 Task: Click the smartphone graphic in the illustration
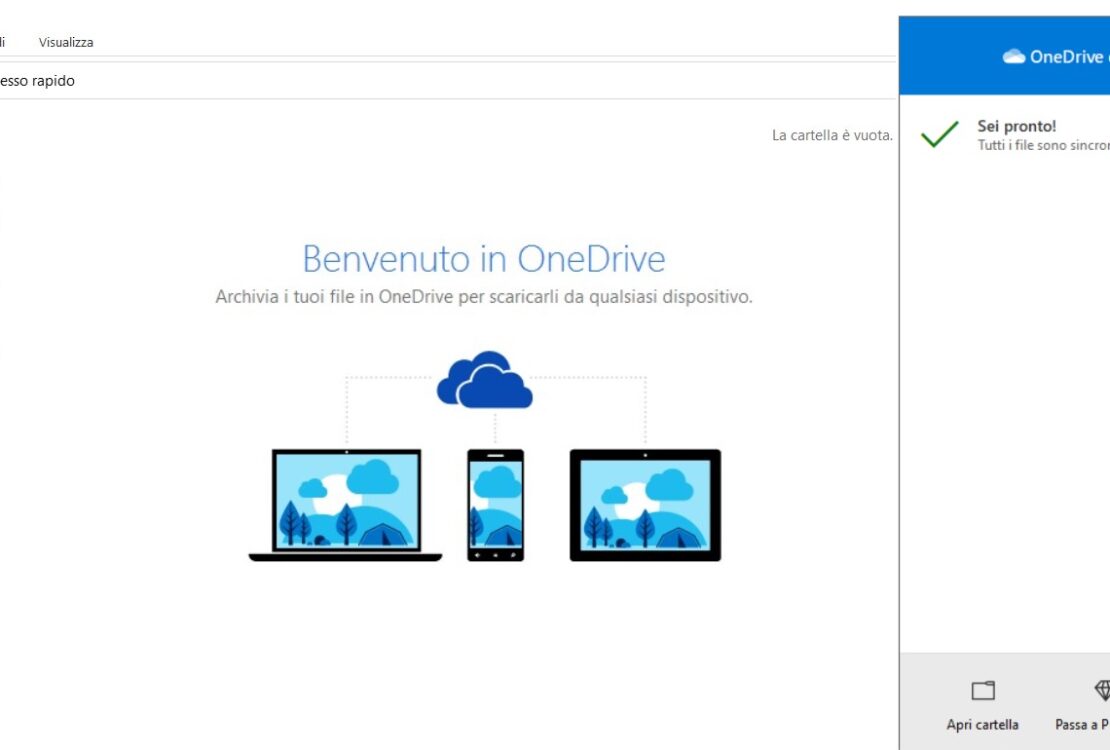[x=495, y=505]
